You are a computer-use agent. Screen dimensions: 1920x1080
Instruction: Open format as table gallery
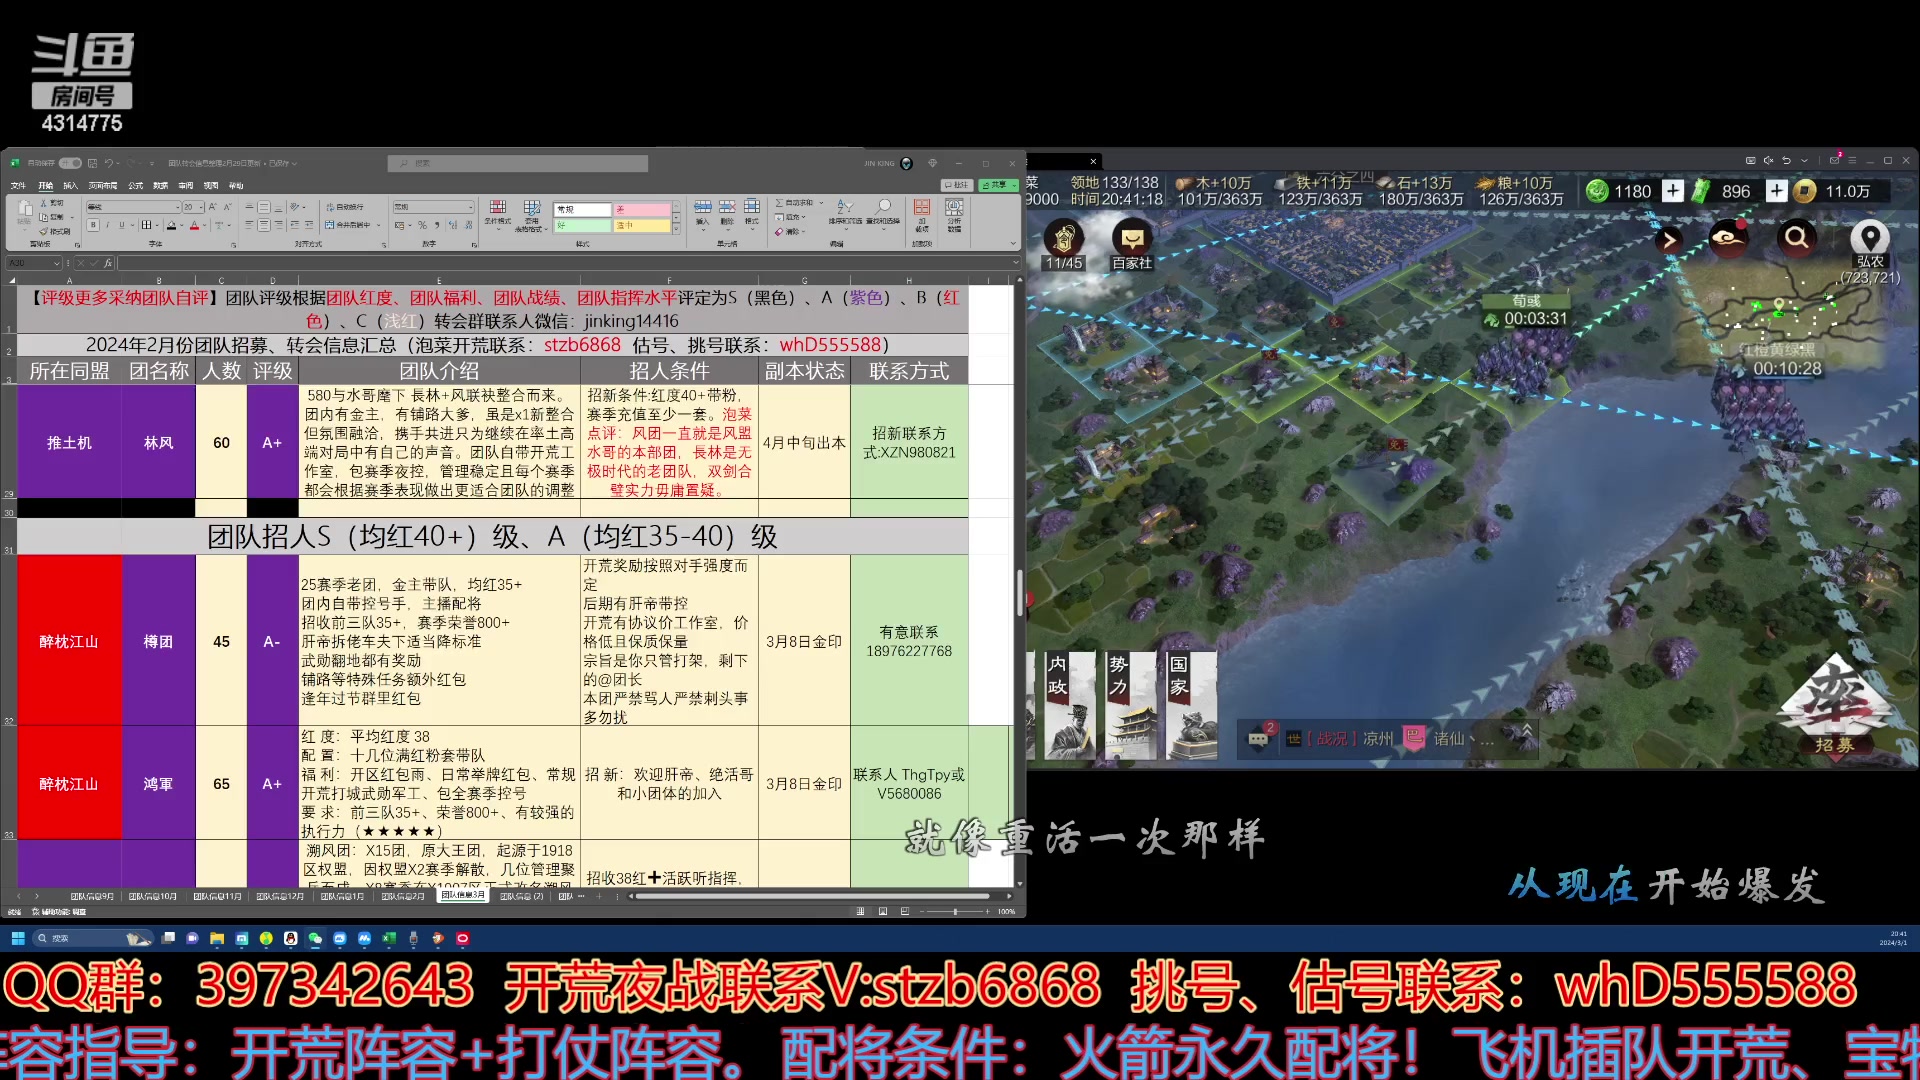pyautogui.click(x=531, y=215)
